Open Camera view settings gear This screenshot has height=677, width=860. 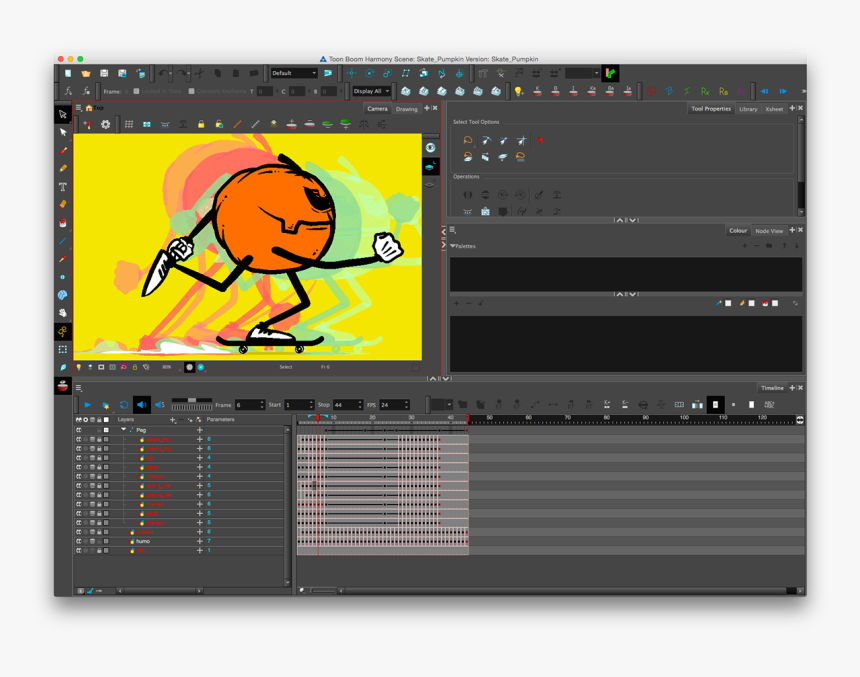(x=105, y=125)
